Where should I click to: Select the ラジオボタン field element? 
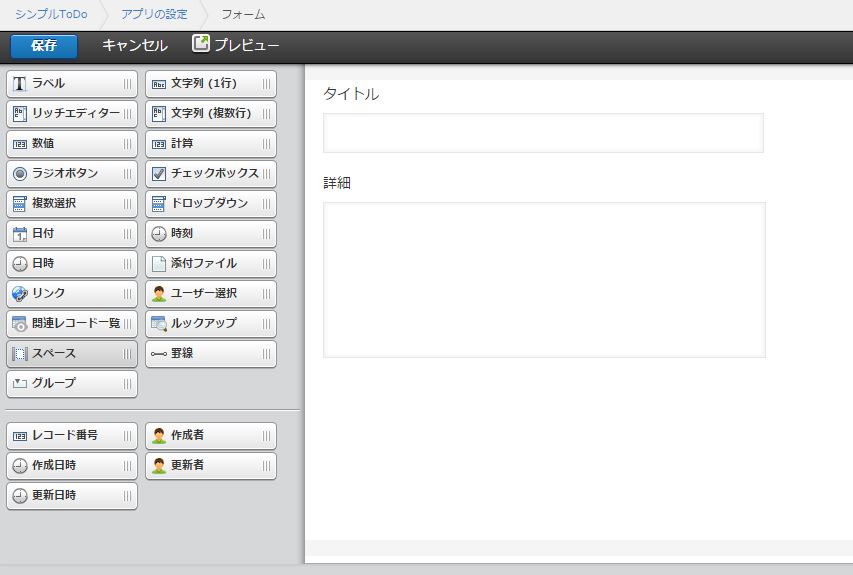(71, 174)
